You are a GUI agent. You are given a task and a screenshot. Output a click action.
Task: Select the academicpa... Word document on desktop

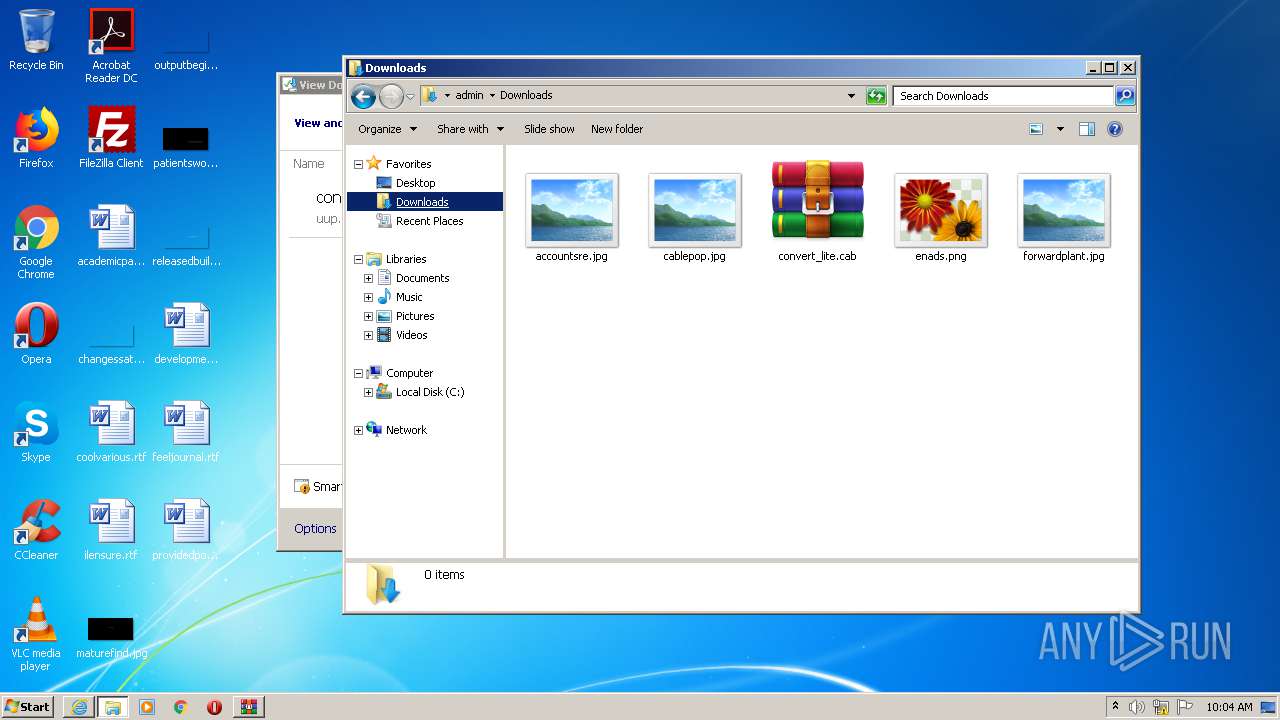point(111,236)
